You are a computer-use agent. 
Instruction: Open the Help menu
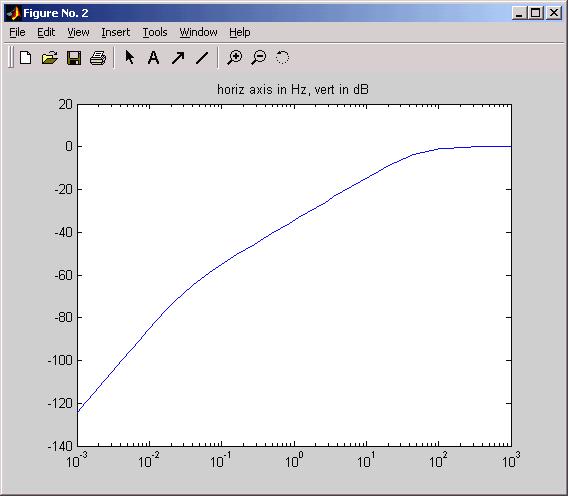[x=239, y=32]
